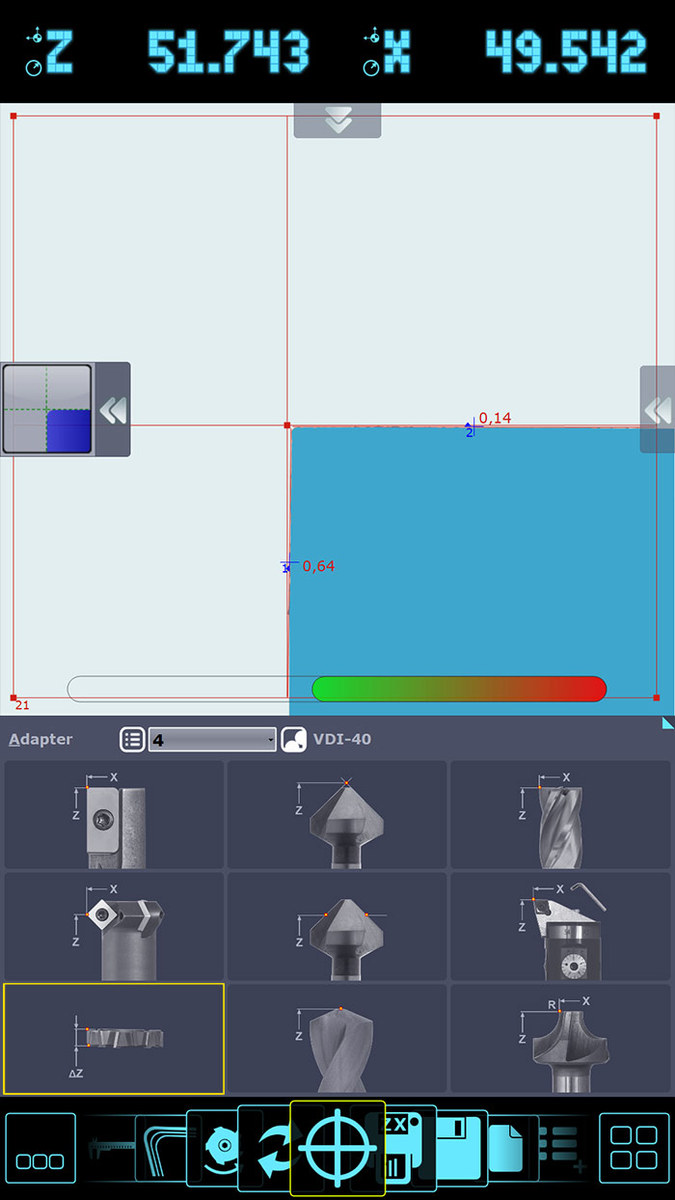Click the list-plus add entry icon
The height and width of the screenshot is (1200, 675).
[x=561, y=1148]
